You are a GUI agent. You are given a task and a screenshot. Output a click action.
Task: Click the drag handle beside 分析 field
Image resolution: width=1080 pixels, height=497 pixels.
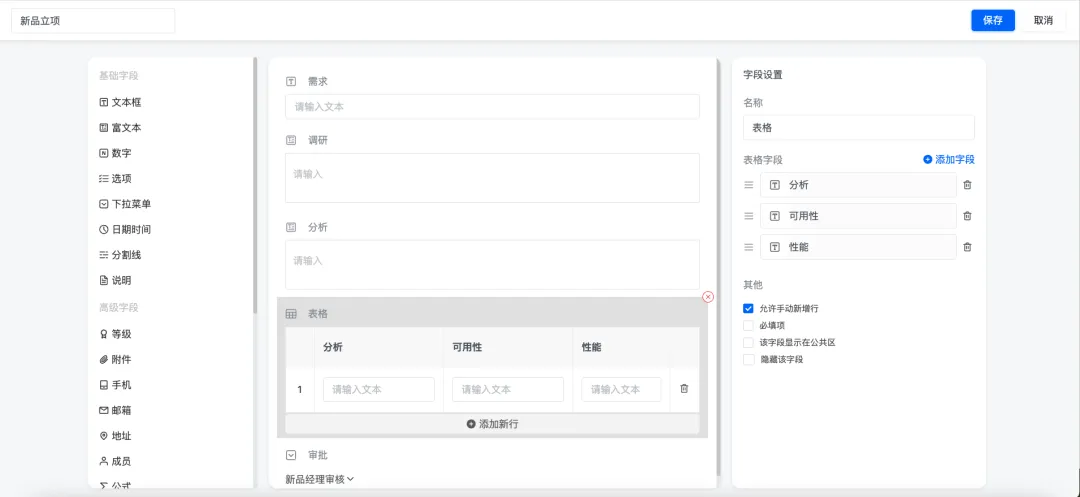(x=749, y=185)
